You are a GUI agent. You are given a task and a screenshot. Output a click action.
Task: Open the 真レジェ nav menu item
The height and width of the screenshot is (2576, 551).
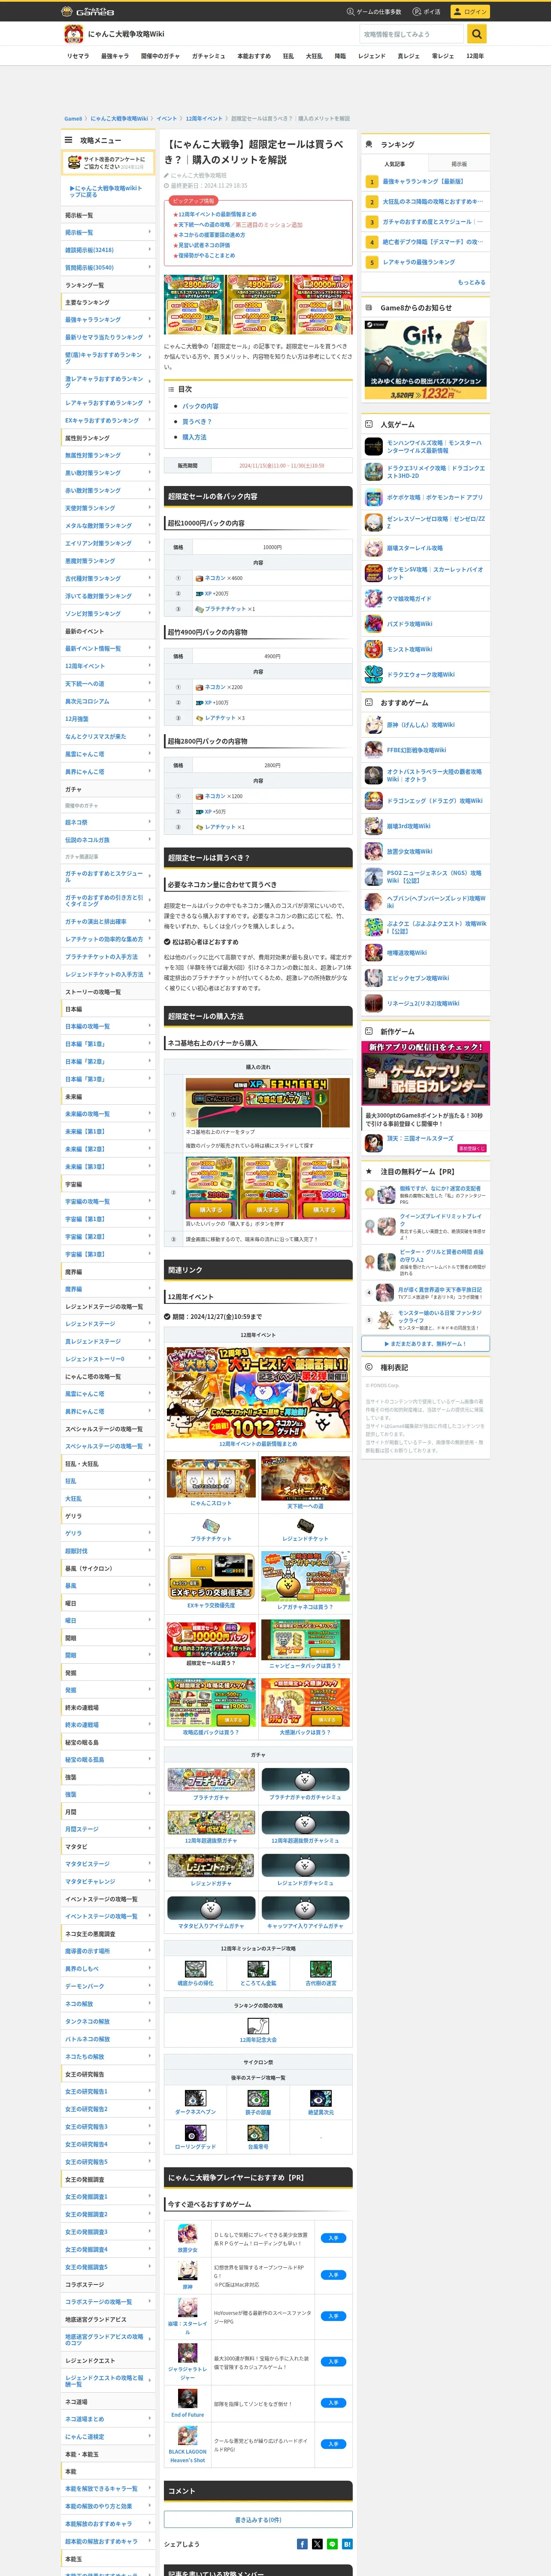pos(408,56)
